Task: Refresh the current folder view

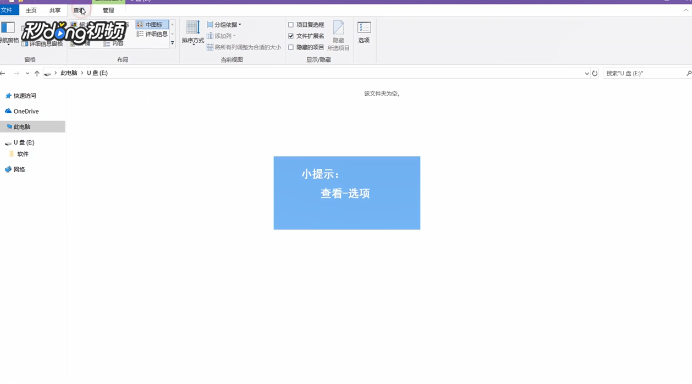Action: (594, 73)
